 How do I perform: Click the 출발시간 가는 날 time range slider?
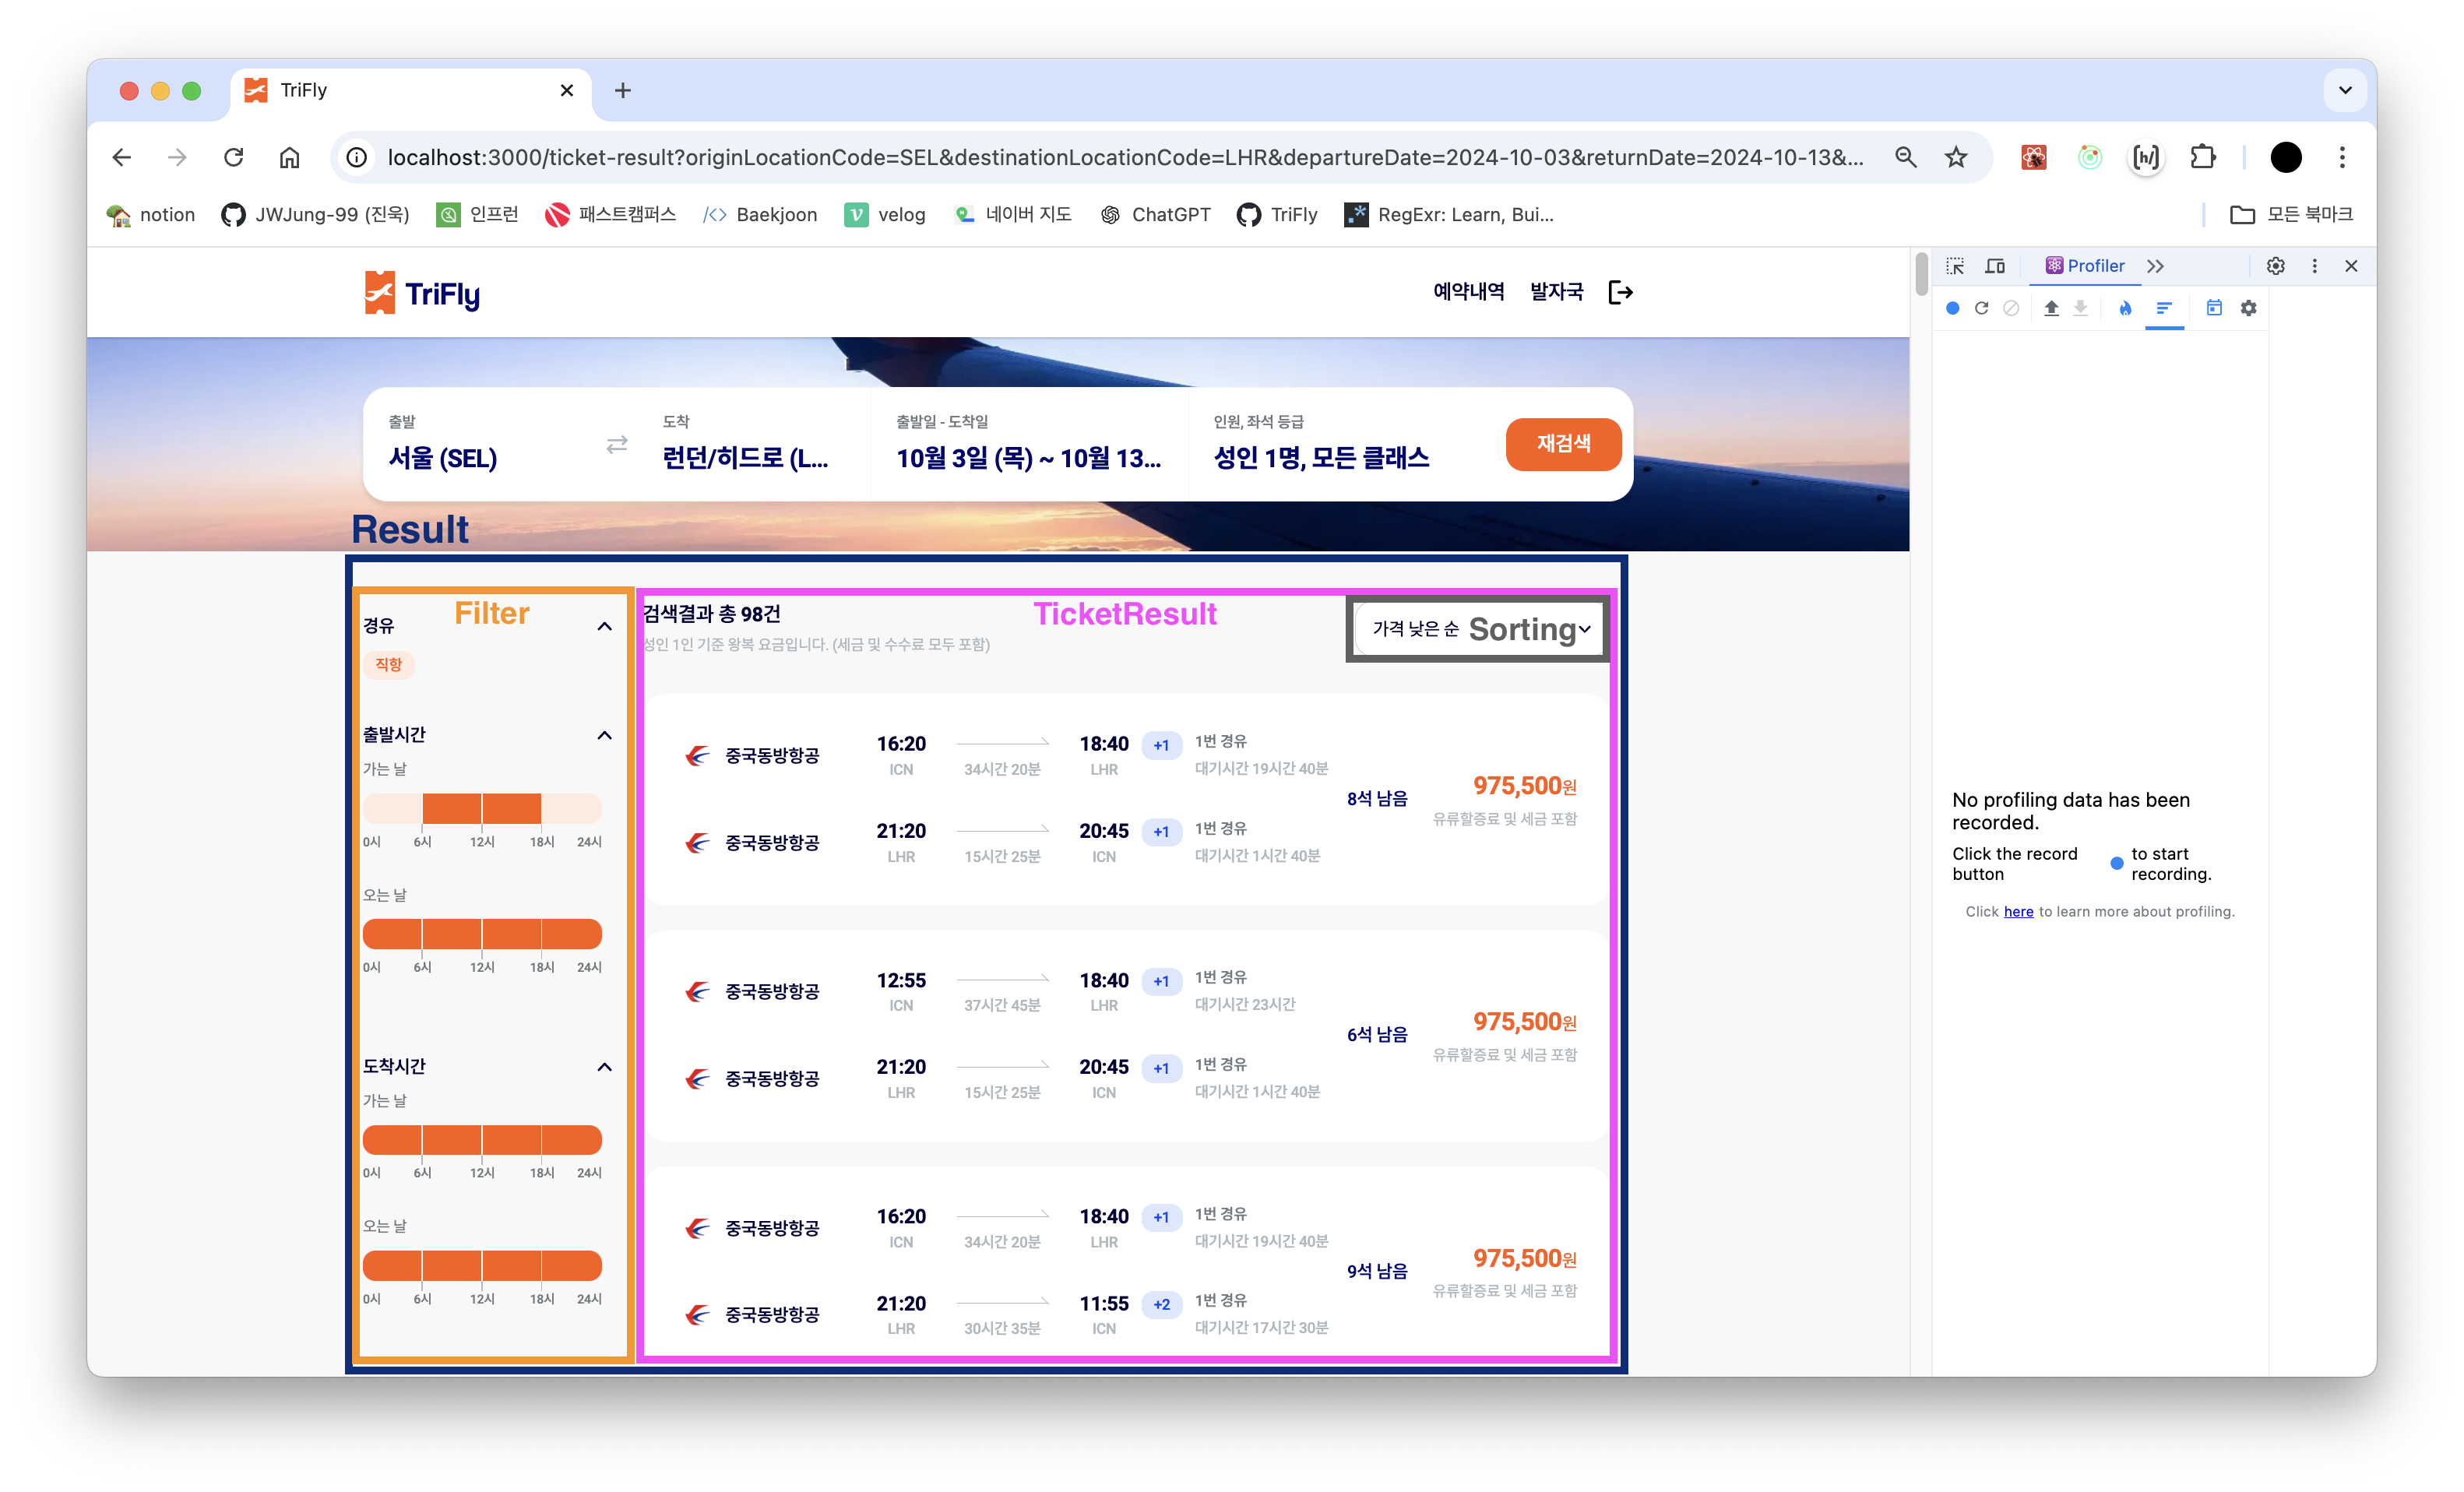482,808
